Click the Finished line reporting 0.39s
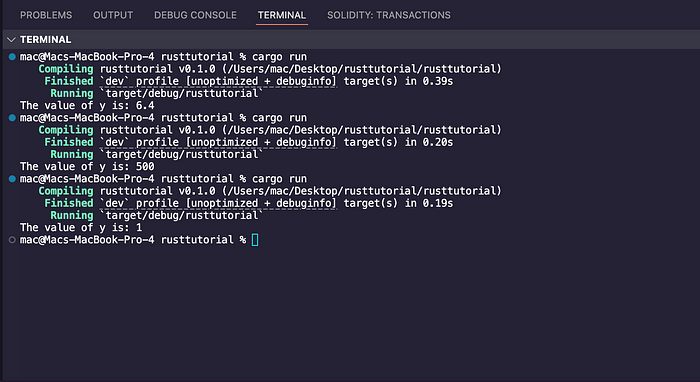Viewport: 700px width, 382px height. [249, 81]
